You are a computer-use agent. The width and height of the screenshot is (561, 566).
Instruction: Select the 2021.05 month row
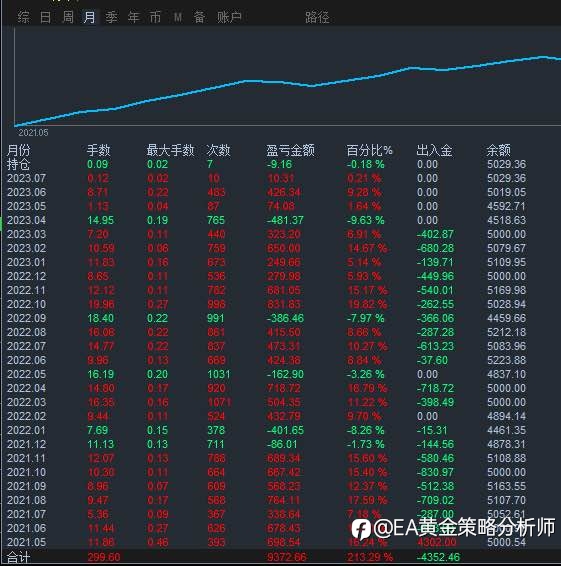pos(266,543)
